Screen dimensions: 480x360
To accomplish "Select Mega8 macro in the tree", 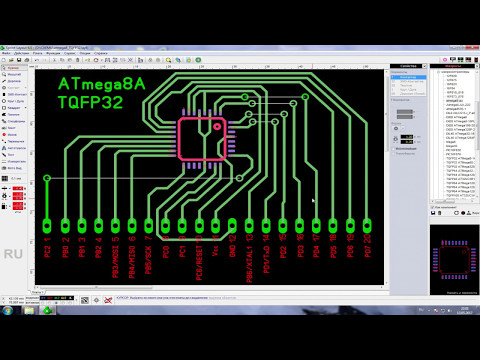I will click(x=451, y=142).
